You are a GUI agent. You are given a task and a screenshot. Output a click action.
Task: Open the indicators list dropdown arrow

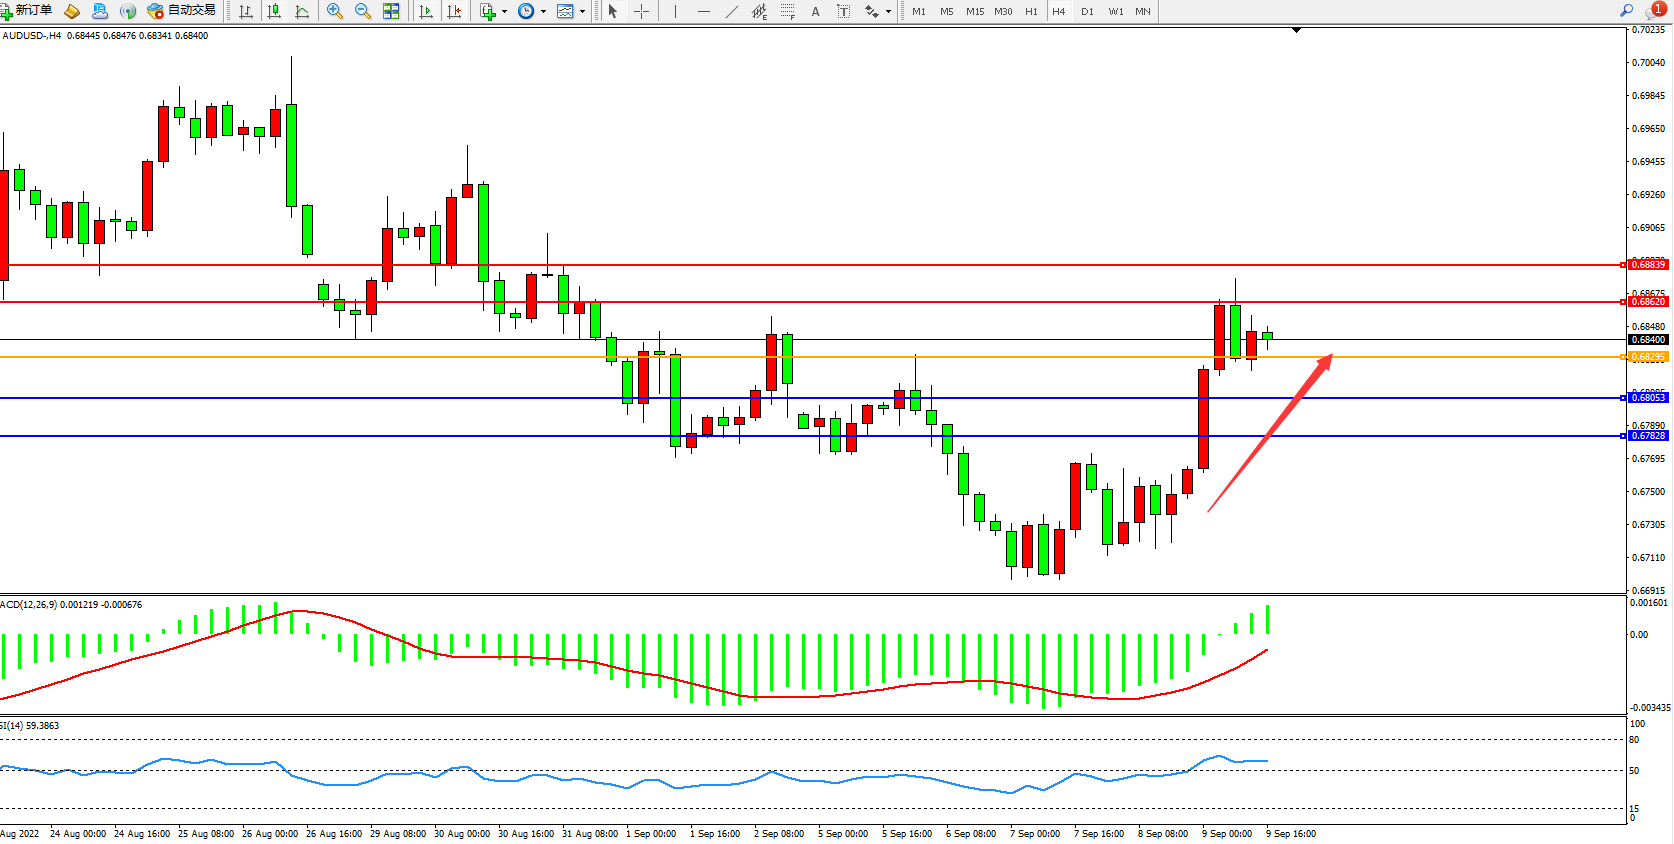504,12
